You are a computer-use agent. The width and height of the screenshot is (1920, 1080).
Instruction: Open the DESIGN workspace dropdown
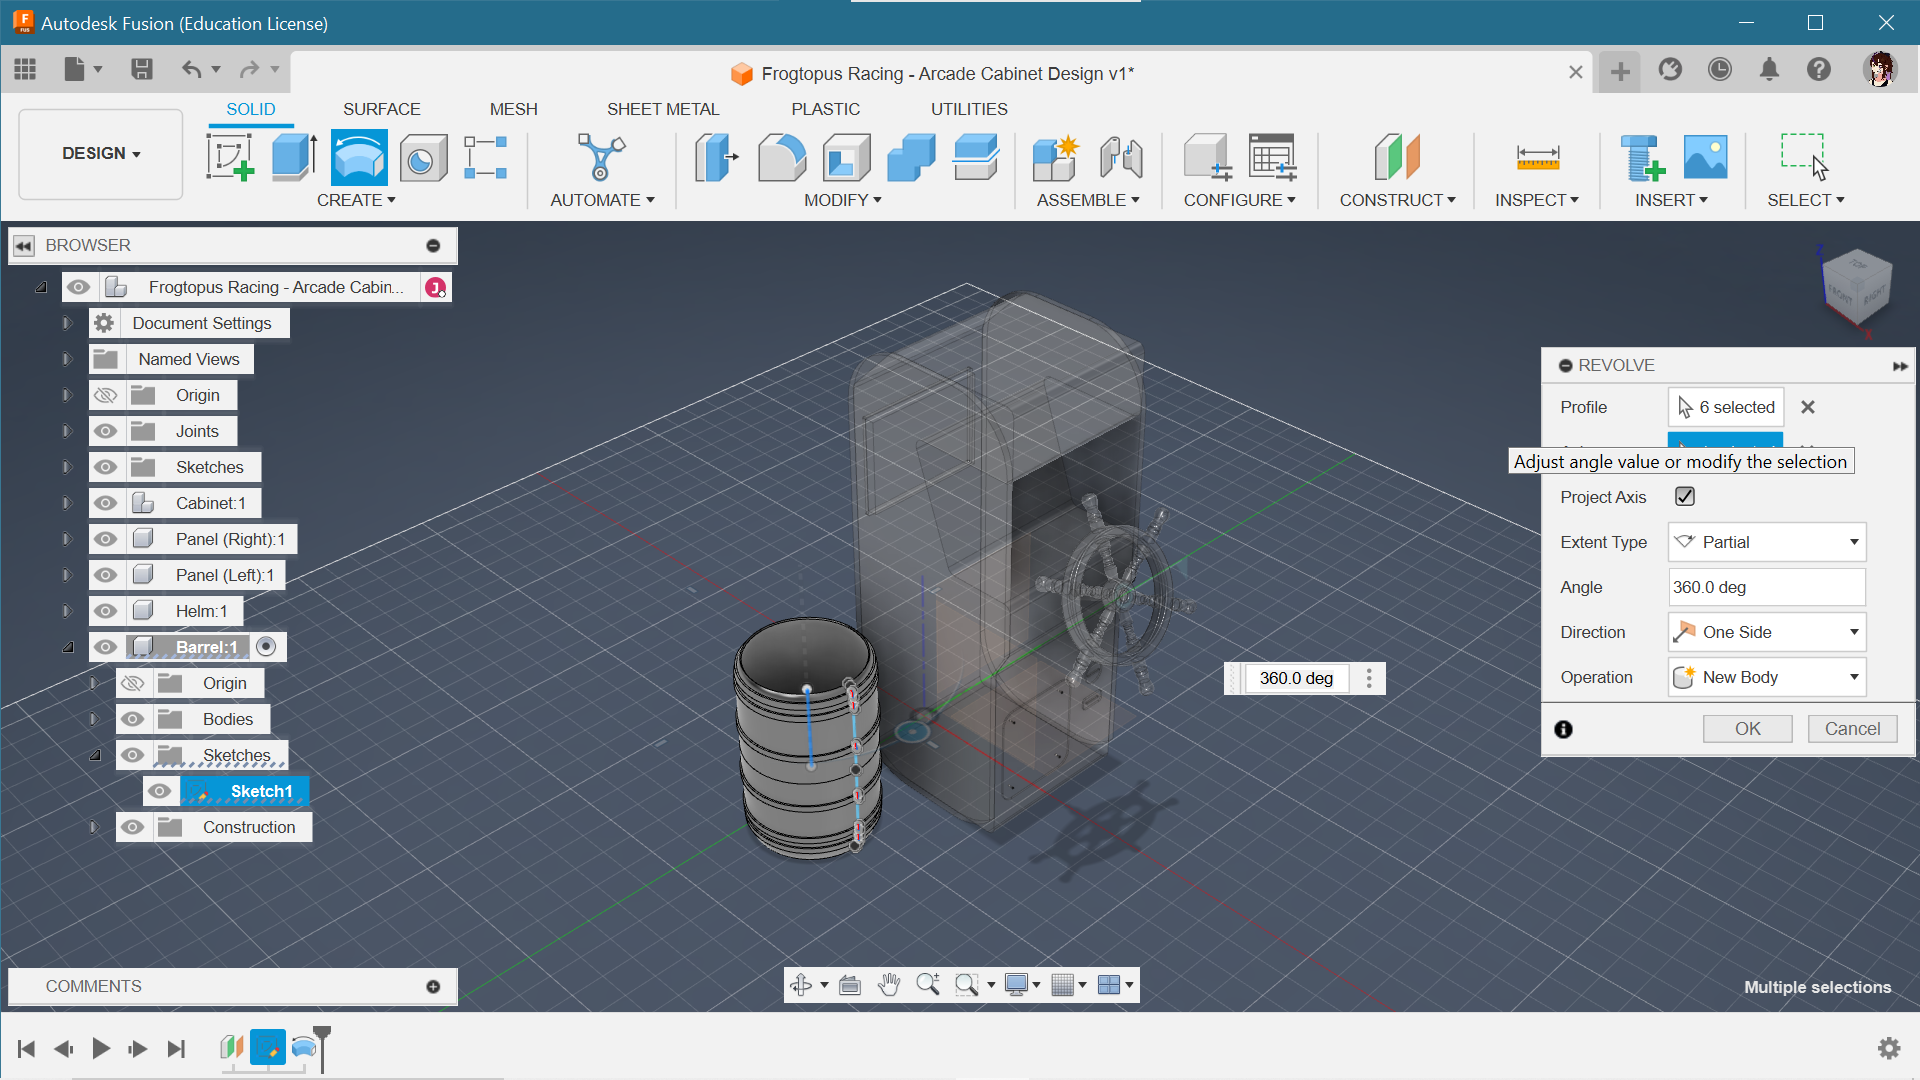[x=101, y=153]
